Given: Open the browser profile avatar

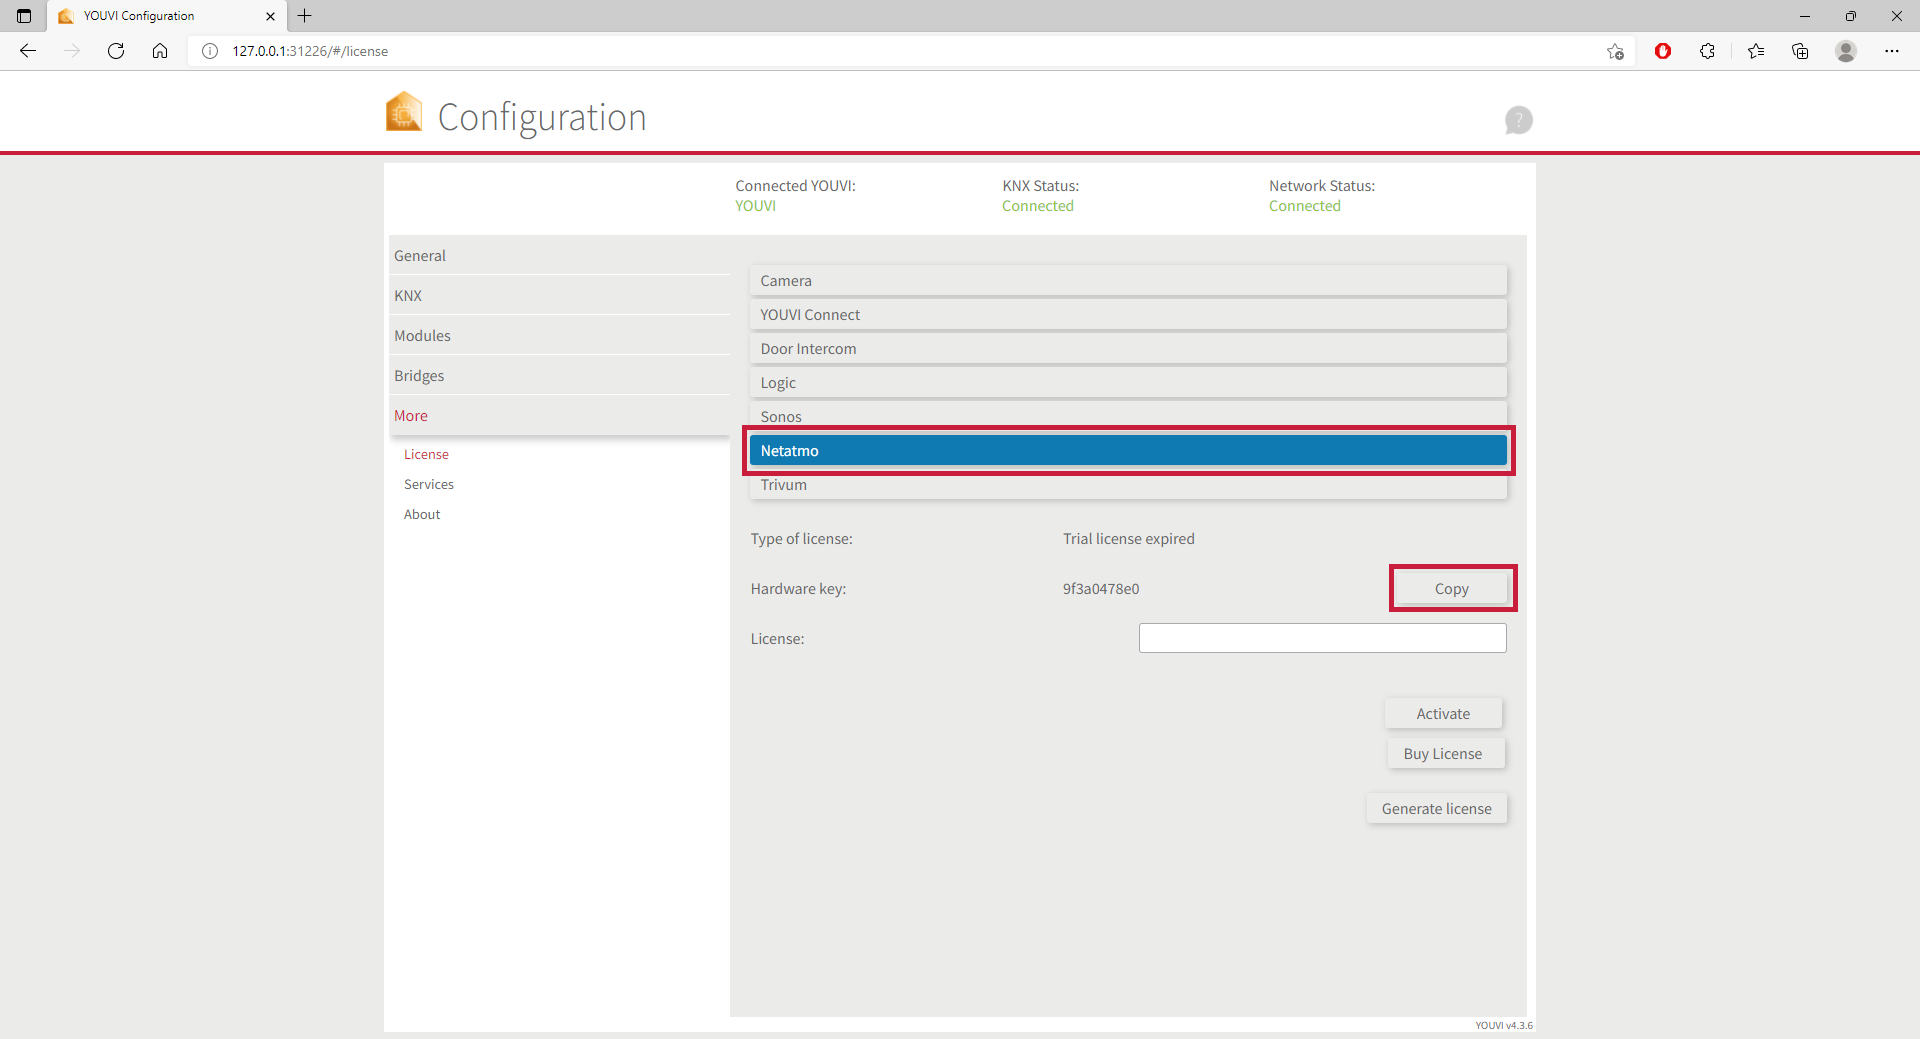Looking at the screenshot, I should point(1846,51).
